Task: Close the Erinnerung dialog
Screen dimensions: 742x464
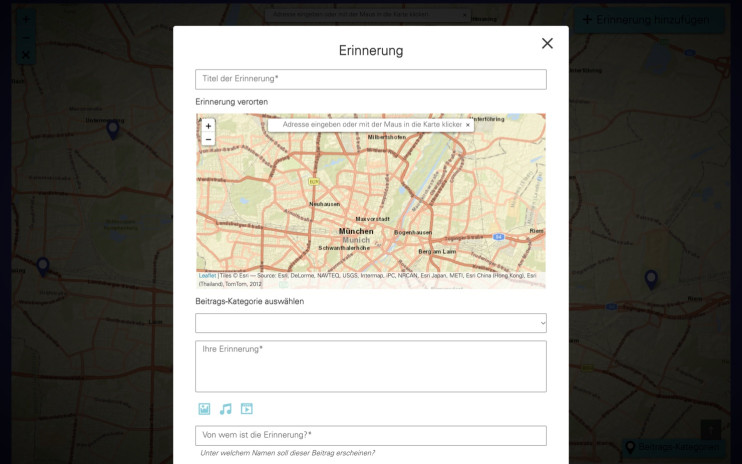Action: point(547,43)
